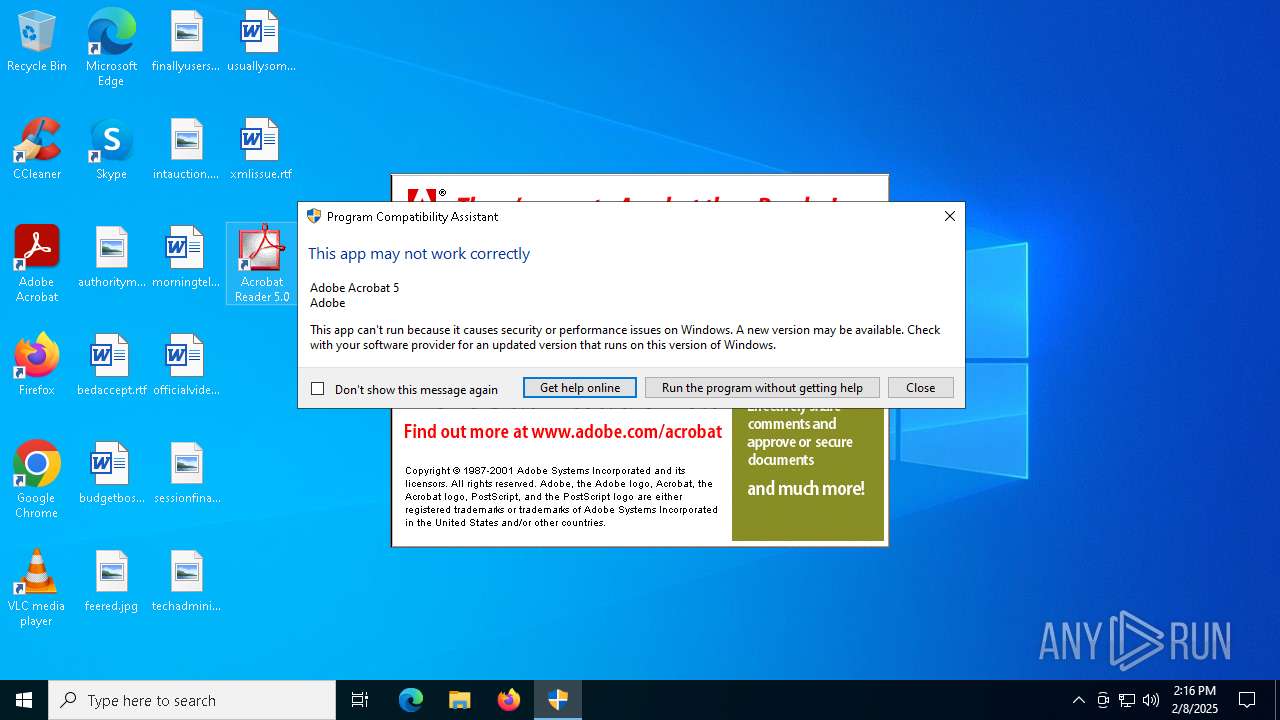Select the finallyusers image file icon
This screenshot has height=720, width=1280.
[186, 42]
